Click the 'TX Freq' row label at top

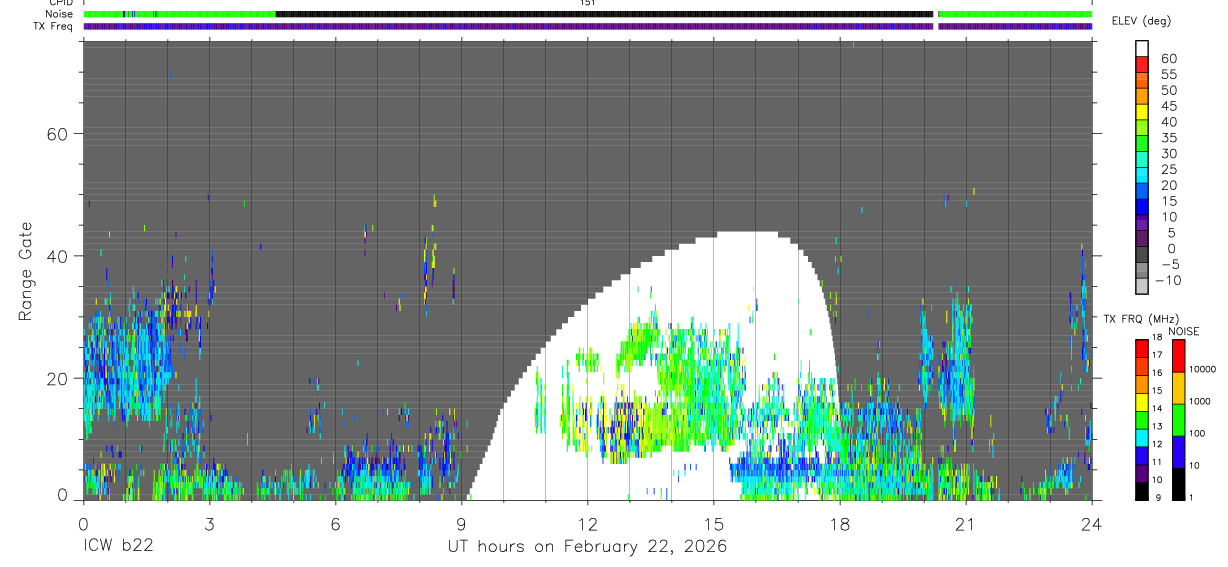(54, 26)
